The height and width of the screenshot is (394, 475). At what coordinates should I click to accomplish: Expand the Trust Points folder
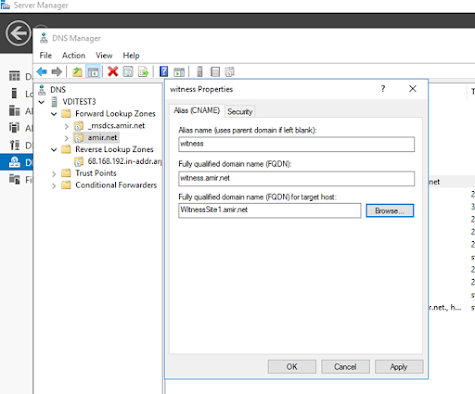[54, 174]
